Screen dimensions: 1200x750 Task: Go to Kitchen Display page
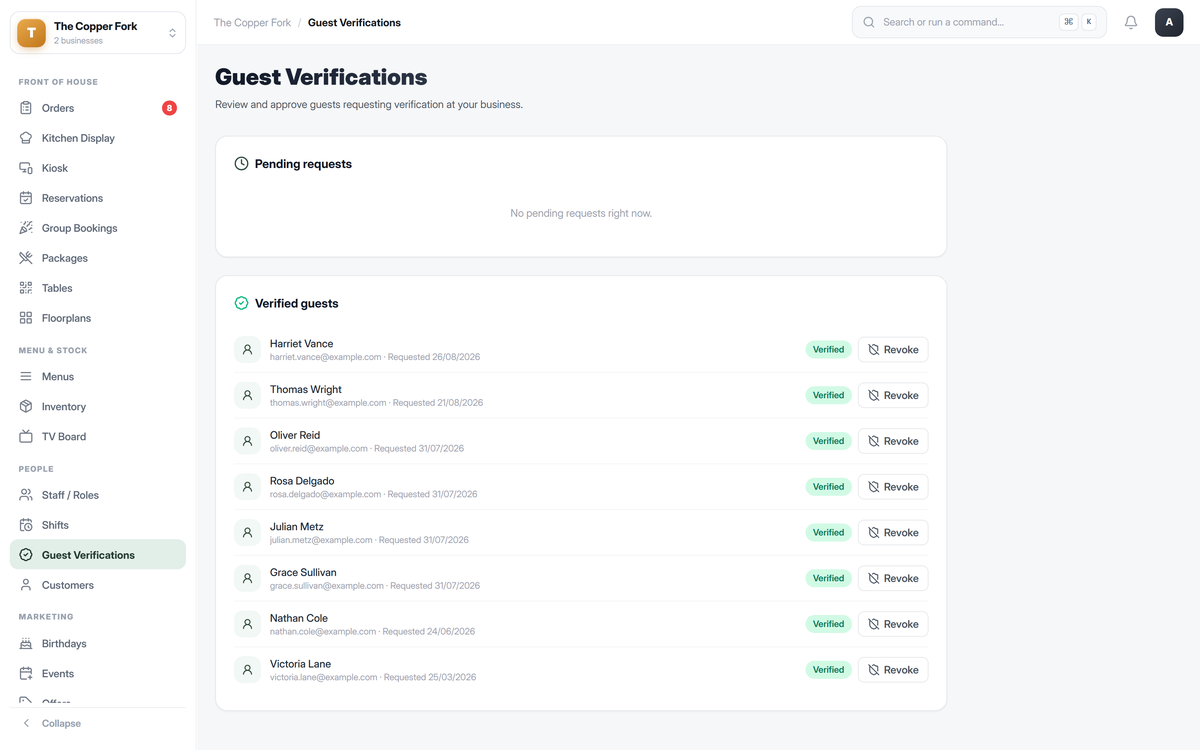pyautogui.click(x=97, y=138)
